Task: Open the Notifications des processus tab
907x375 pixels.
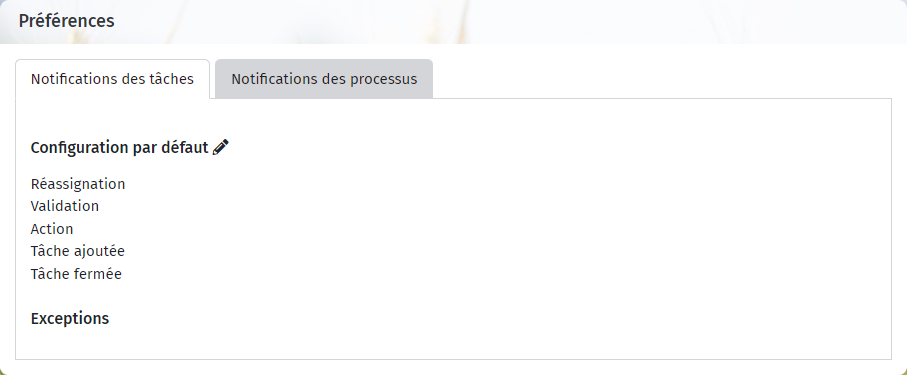Action: pyautogui.click(x=324, y=79)
